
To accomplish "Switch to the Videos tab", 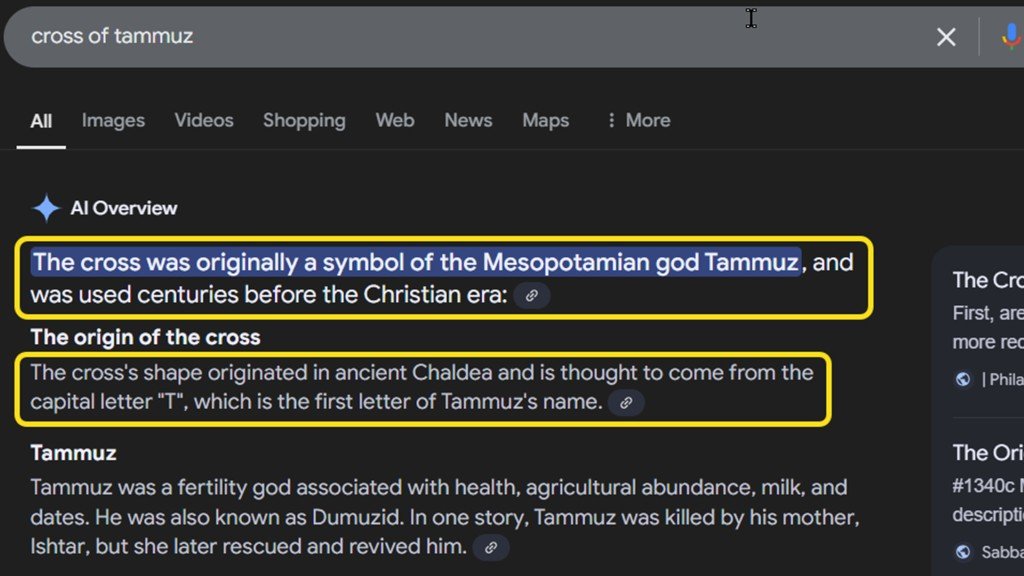I will pyautogui.click(x=203, y=120).
